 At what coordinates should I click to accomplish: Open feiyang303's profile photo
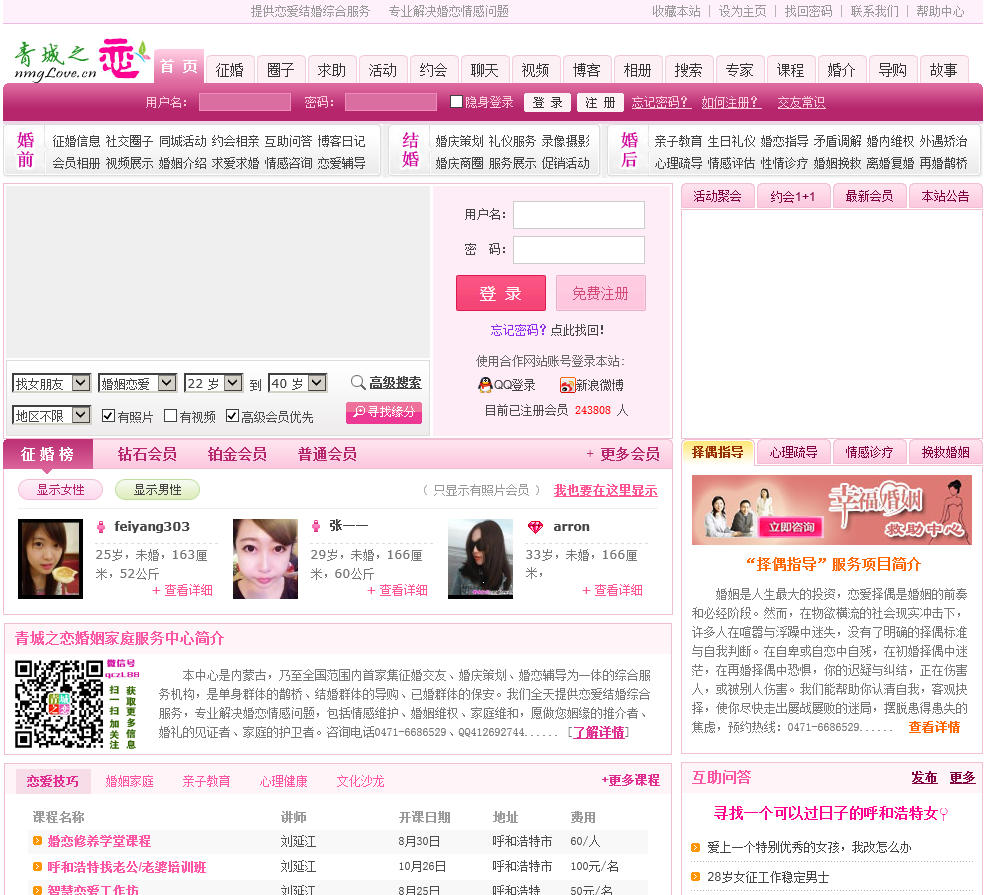[x=50, y=558]
